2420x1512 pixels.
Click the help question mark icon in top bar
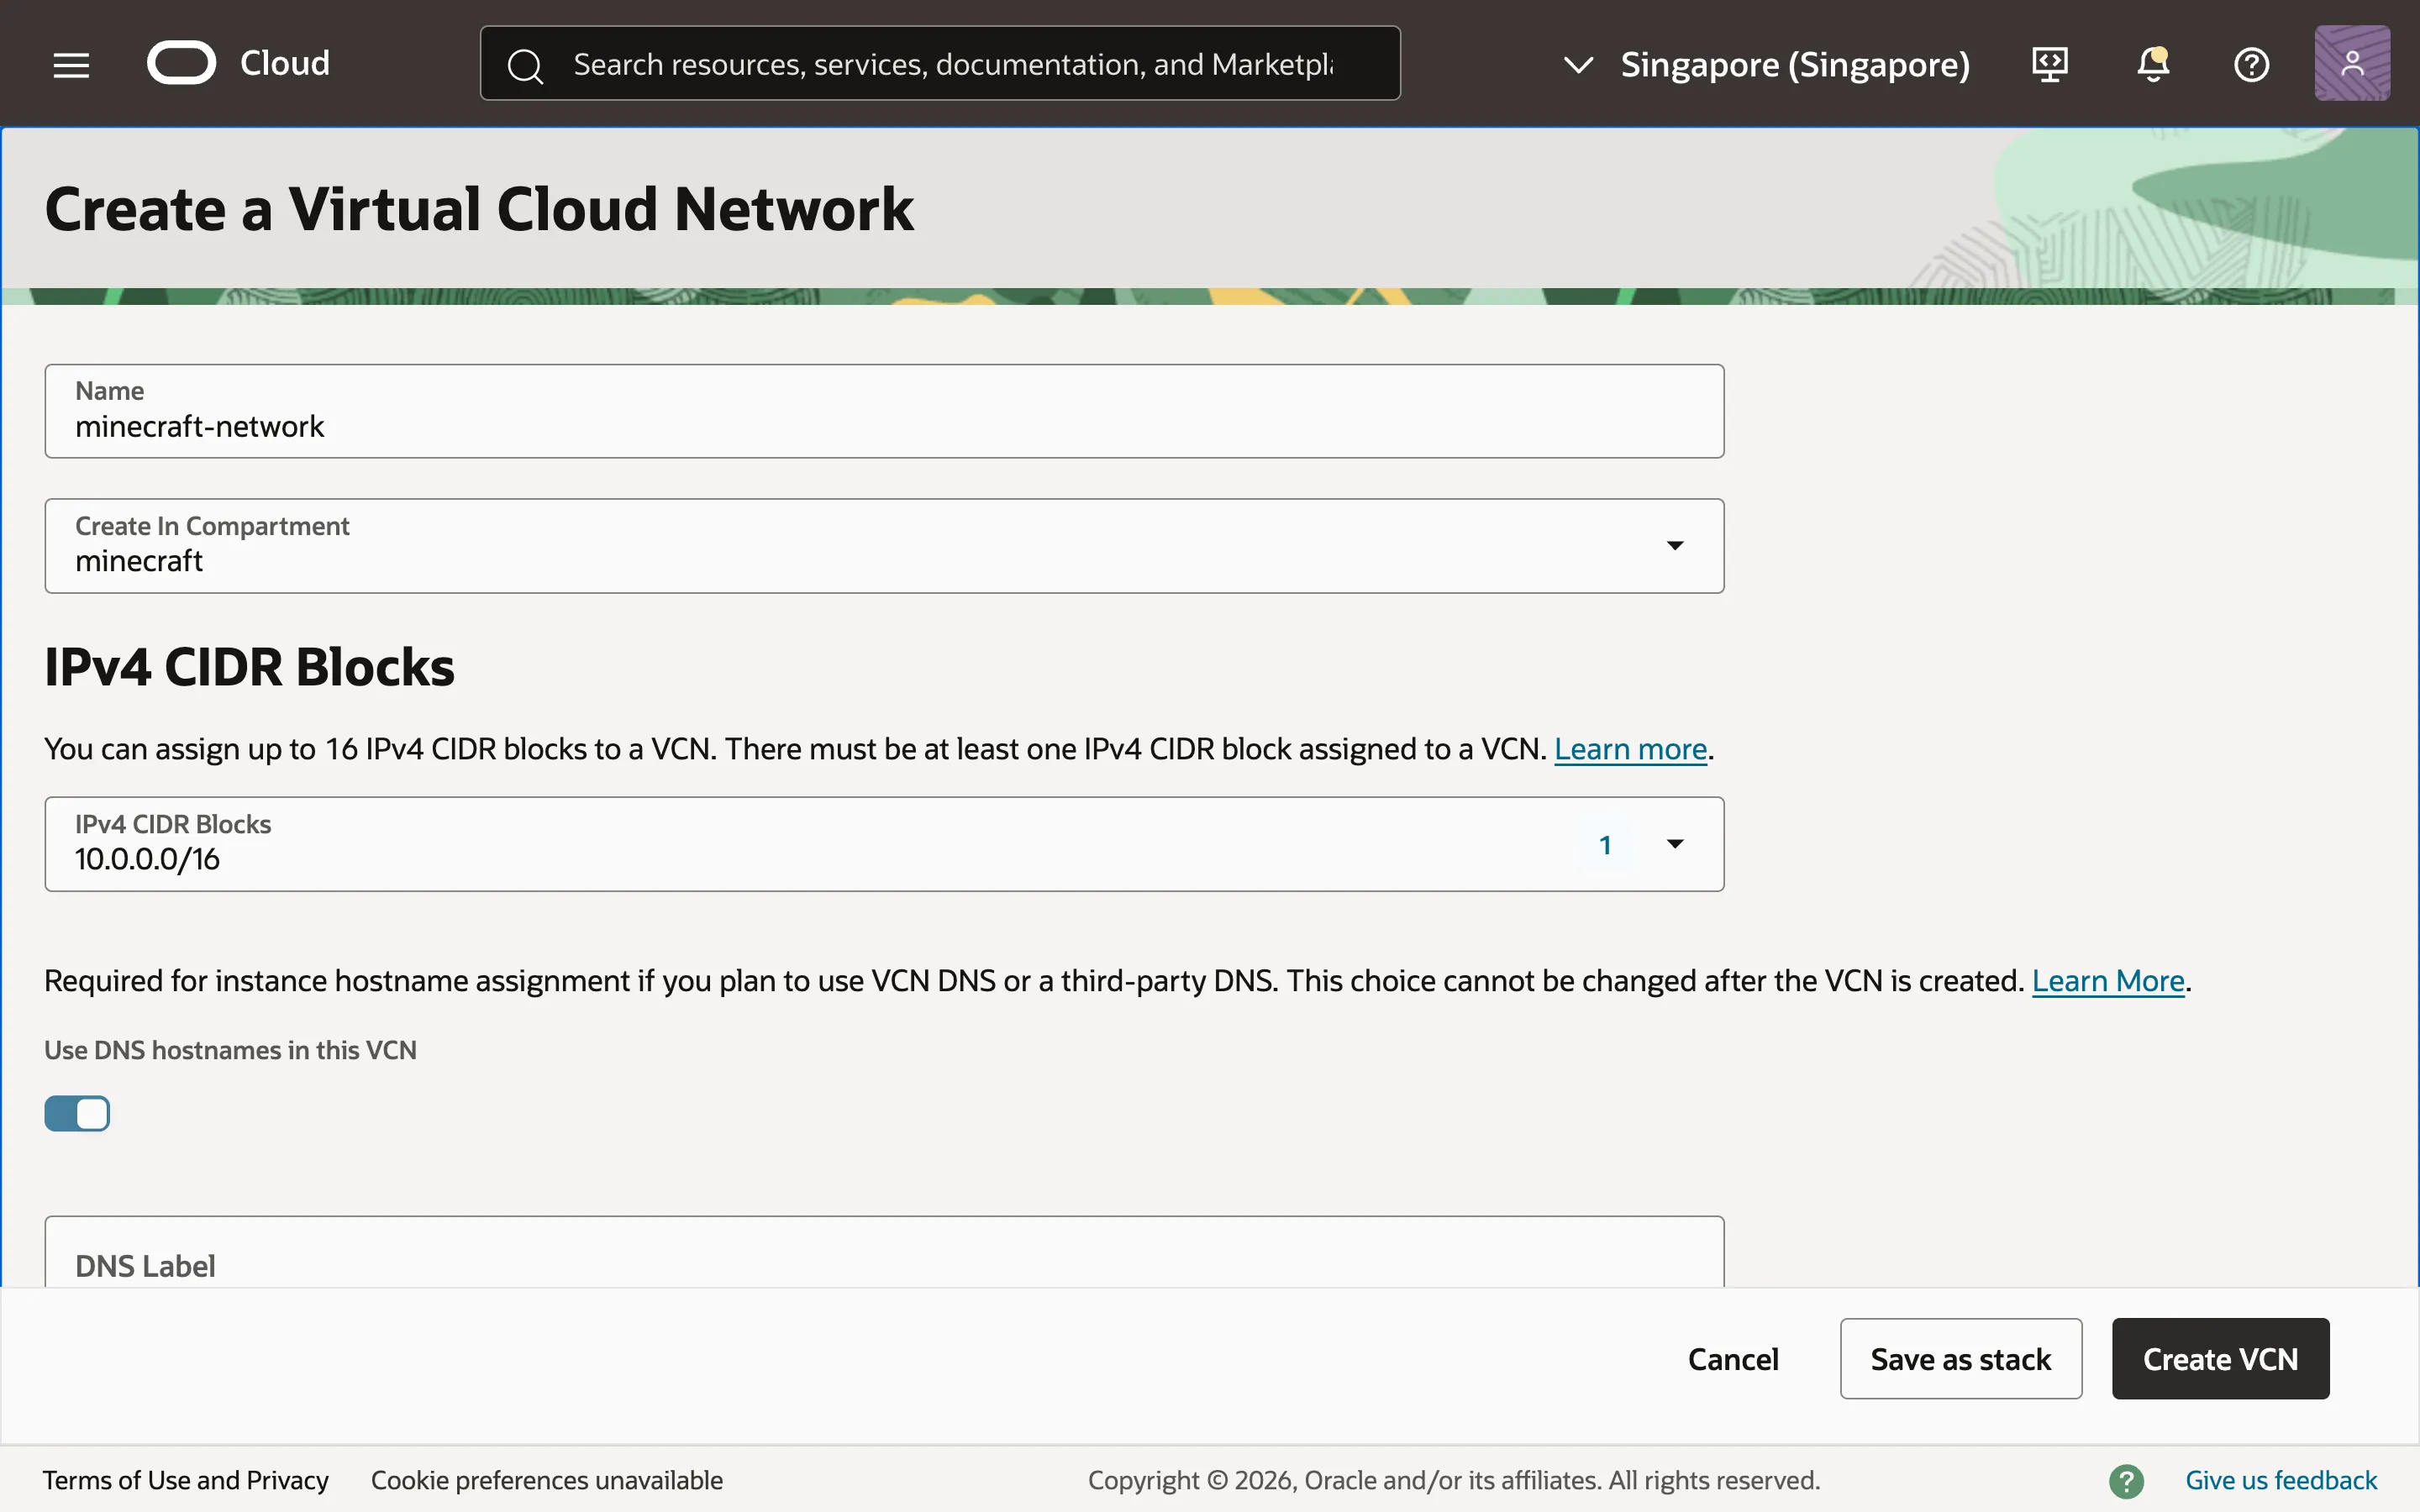click(2252, 64)
